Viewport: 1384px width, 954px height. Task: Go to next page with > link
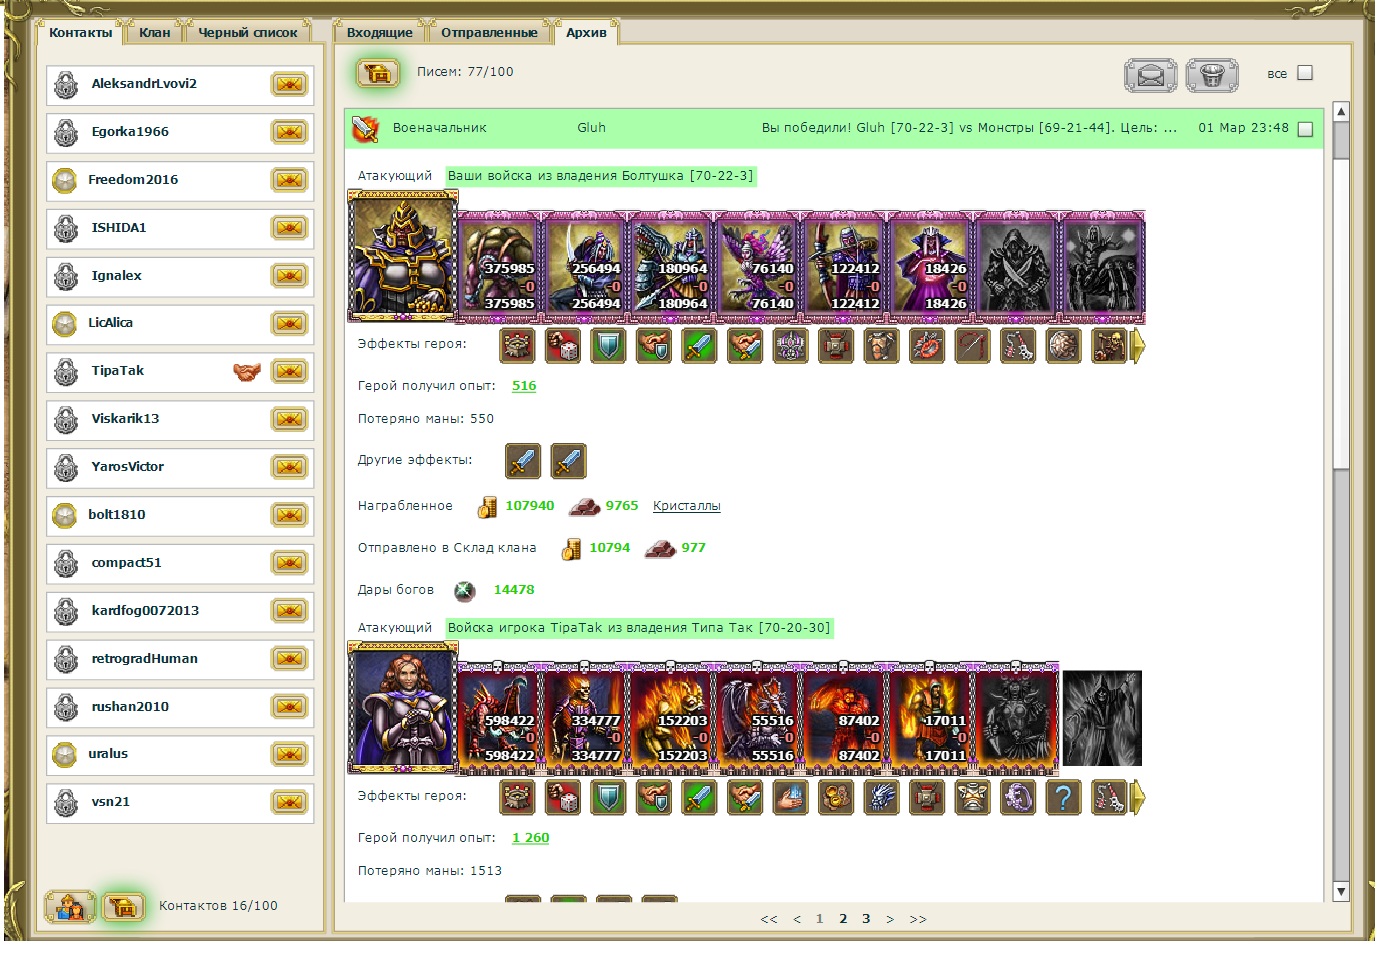point(890,919)
